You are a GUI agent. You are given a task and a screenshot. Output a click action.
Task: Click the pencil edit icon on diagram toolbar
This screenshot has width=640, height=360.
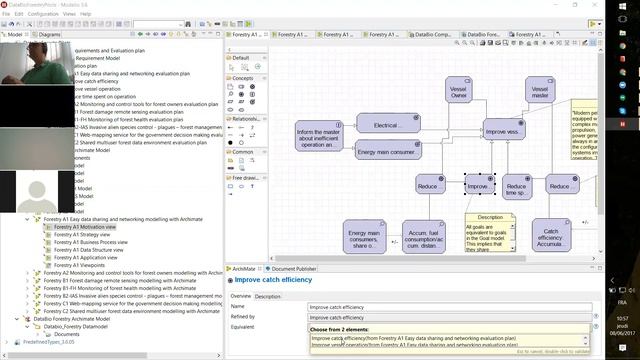click(x=584, y=43)
